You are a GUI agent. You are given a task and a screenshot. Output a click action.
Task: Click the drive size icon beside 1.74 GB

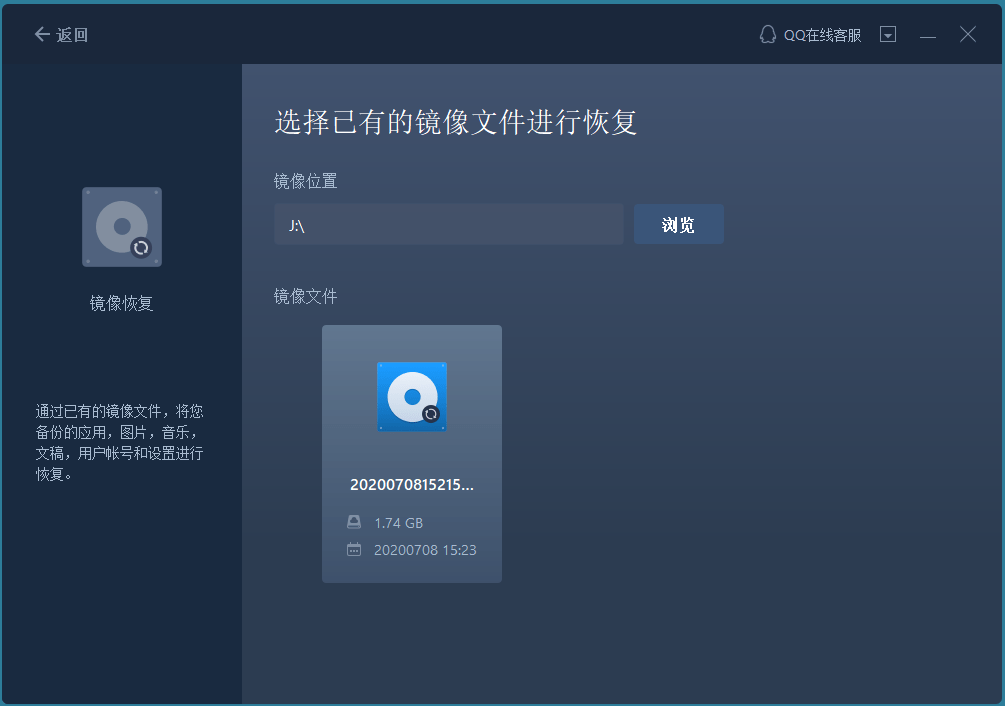click(354, 523)
